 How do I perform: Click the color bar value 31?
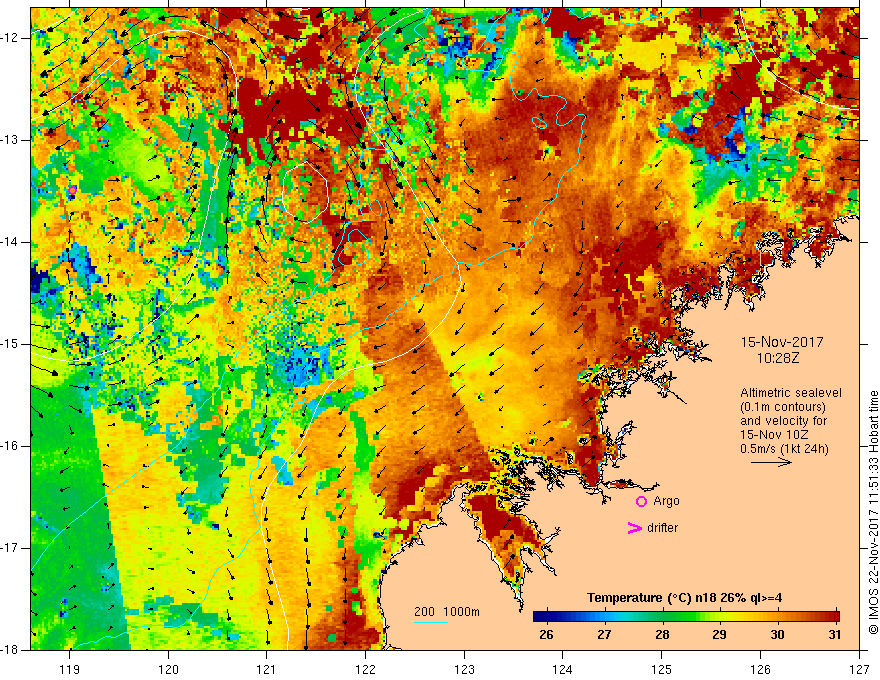pos(835,635)
